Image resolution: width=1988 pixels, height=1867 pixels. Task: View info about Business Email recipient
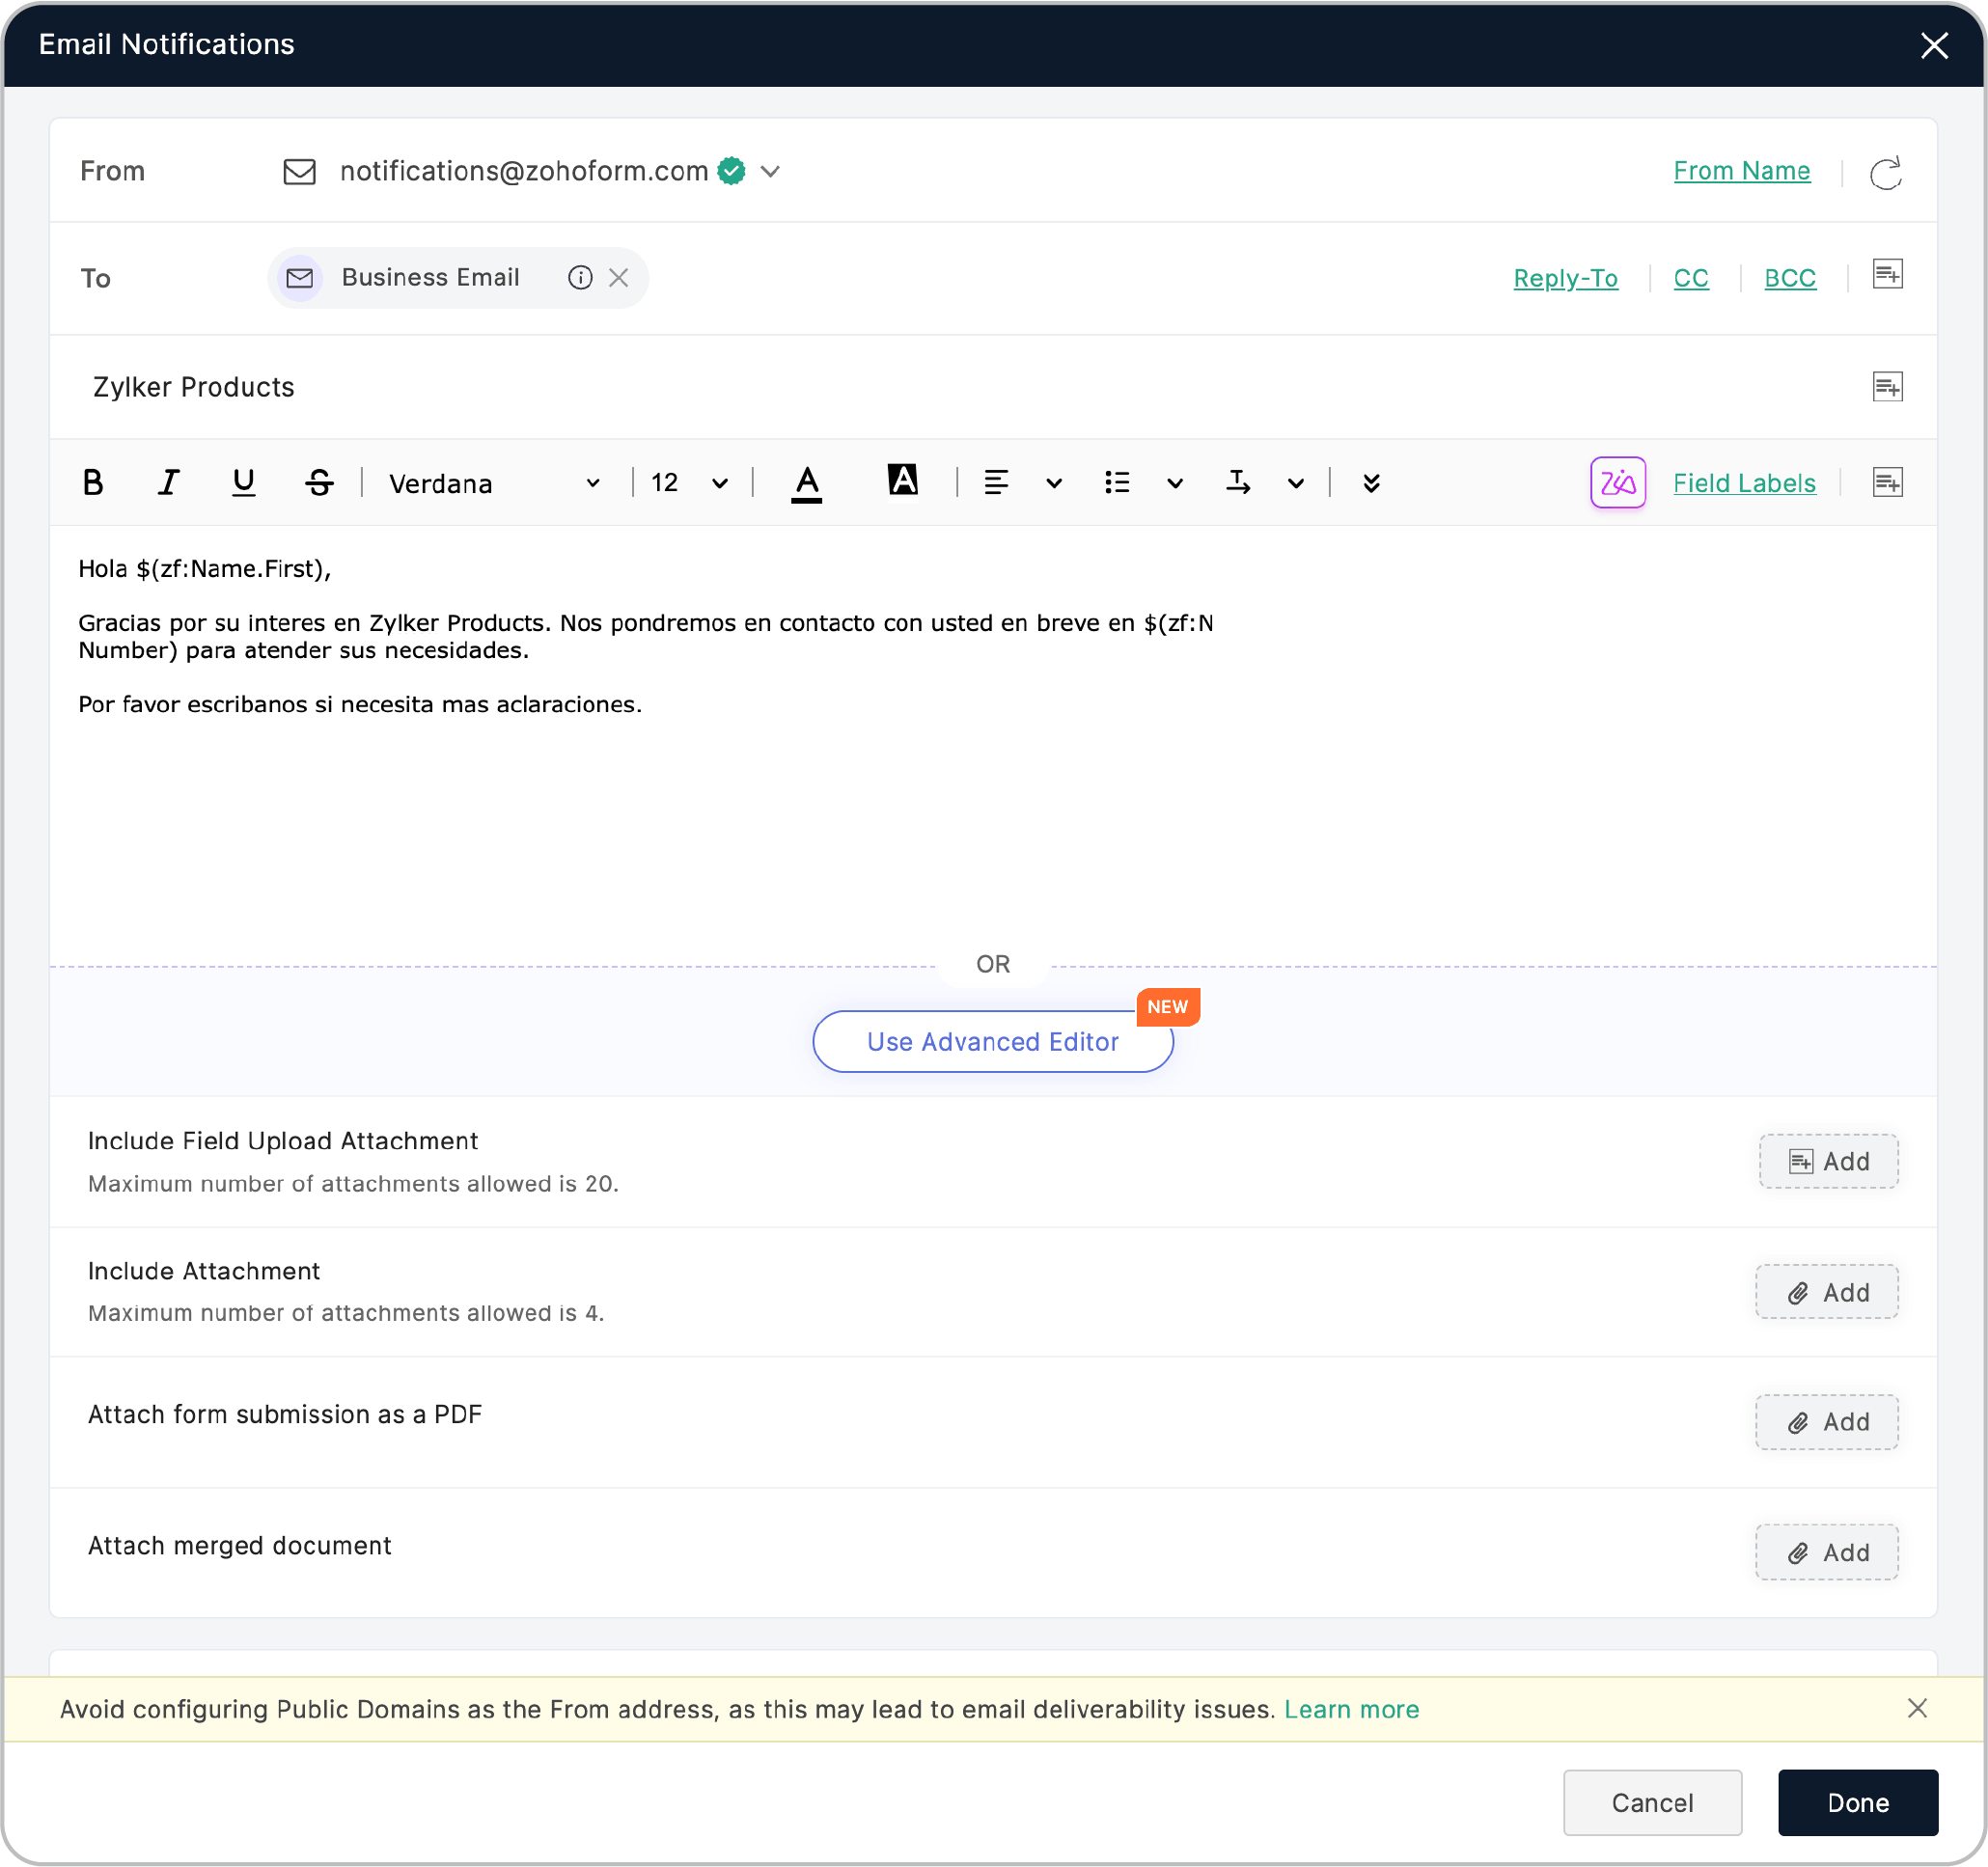[x=580, y=278]
